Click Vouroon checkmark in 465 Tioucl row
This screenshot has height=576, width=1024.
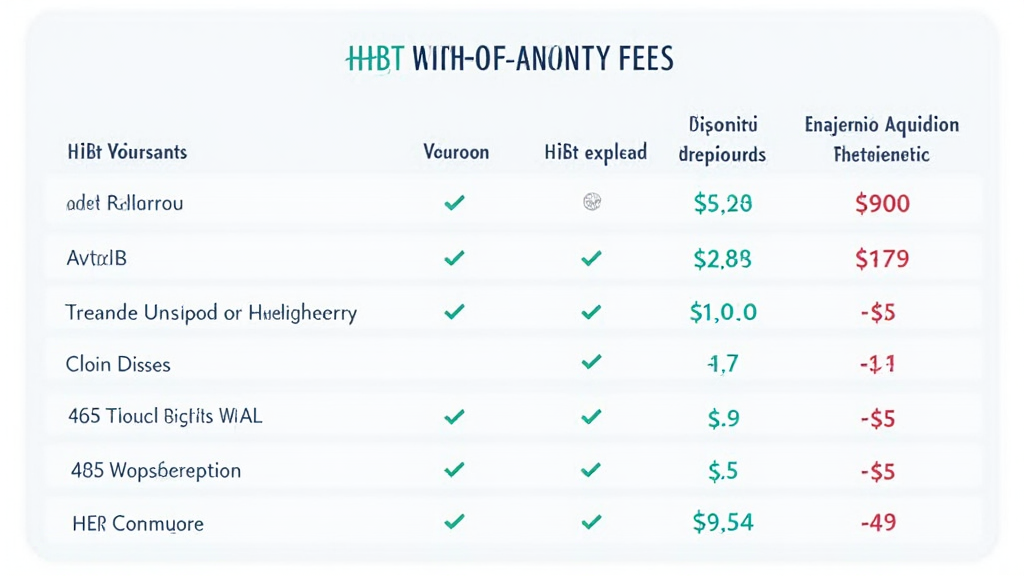coord(454,416)
